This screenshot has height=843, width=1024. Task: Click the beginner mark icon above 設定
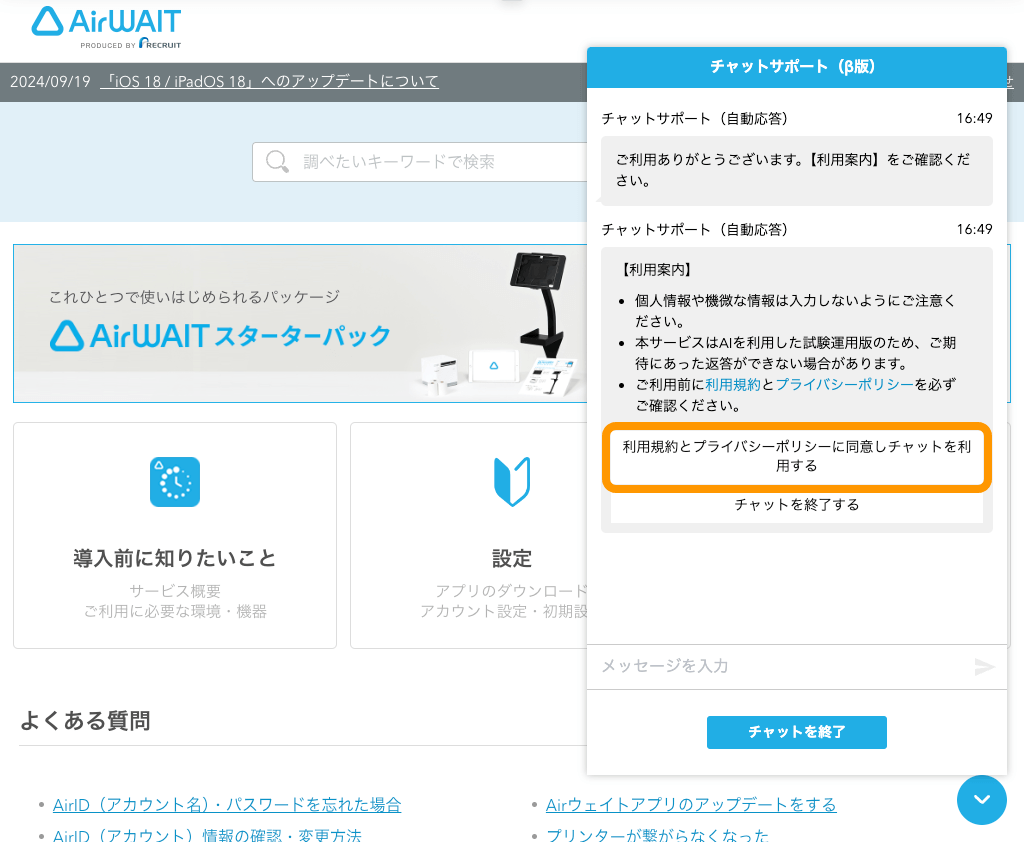(x=512, y=482)
